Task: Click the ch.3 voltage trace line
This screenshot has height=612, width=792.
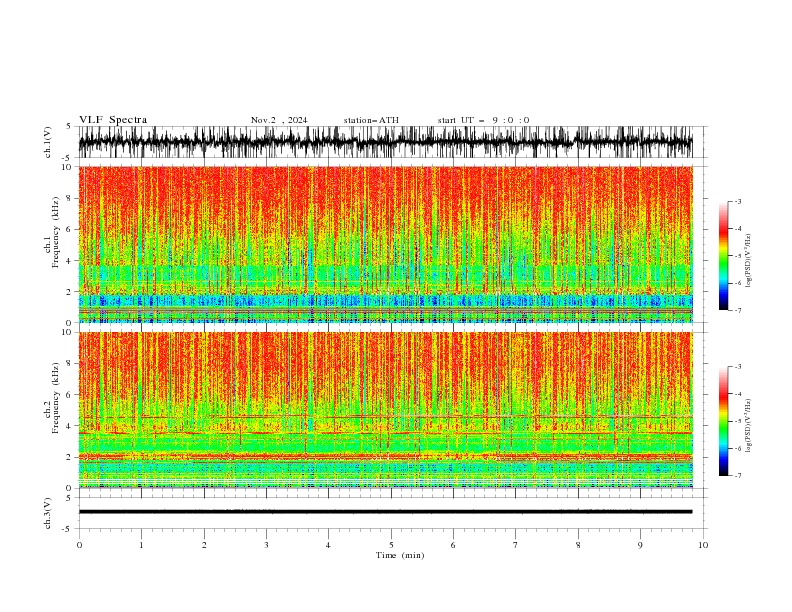Action: pos(385,512)
